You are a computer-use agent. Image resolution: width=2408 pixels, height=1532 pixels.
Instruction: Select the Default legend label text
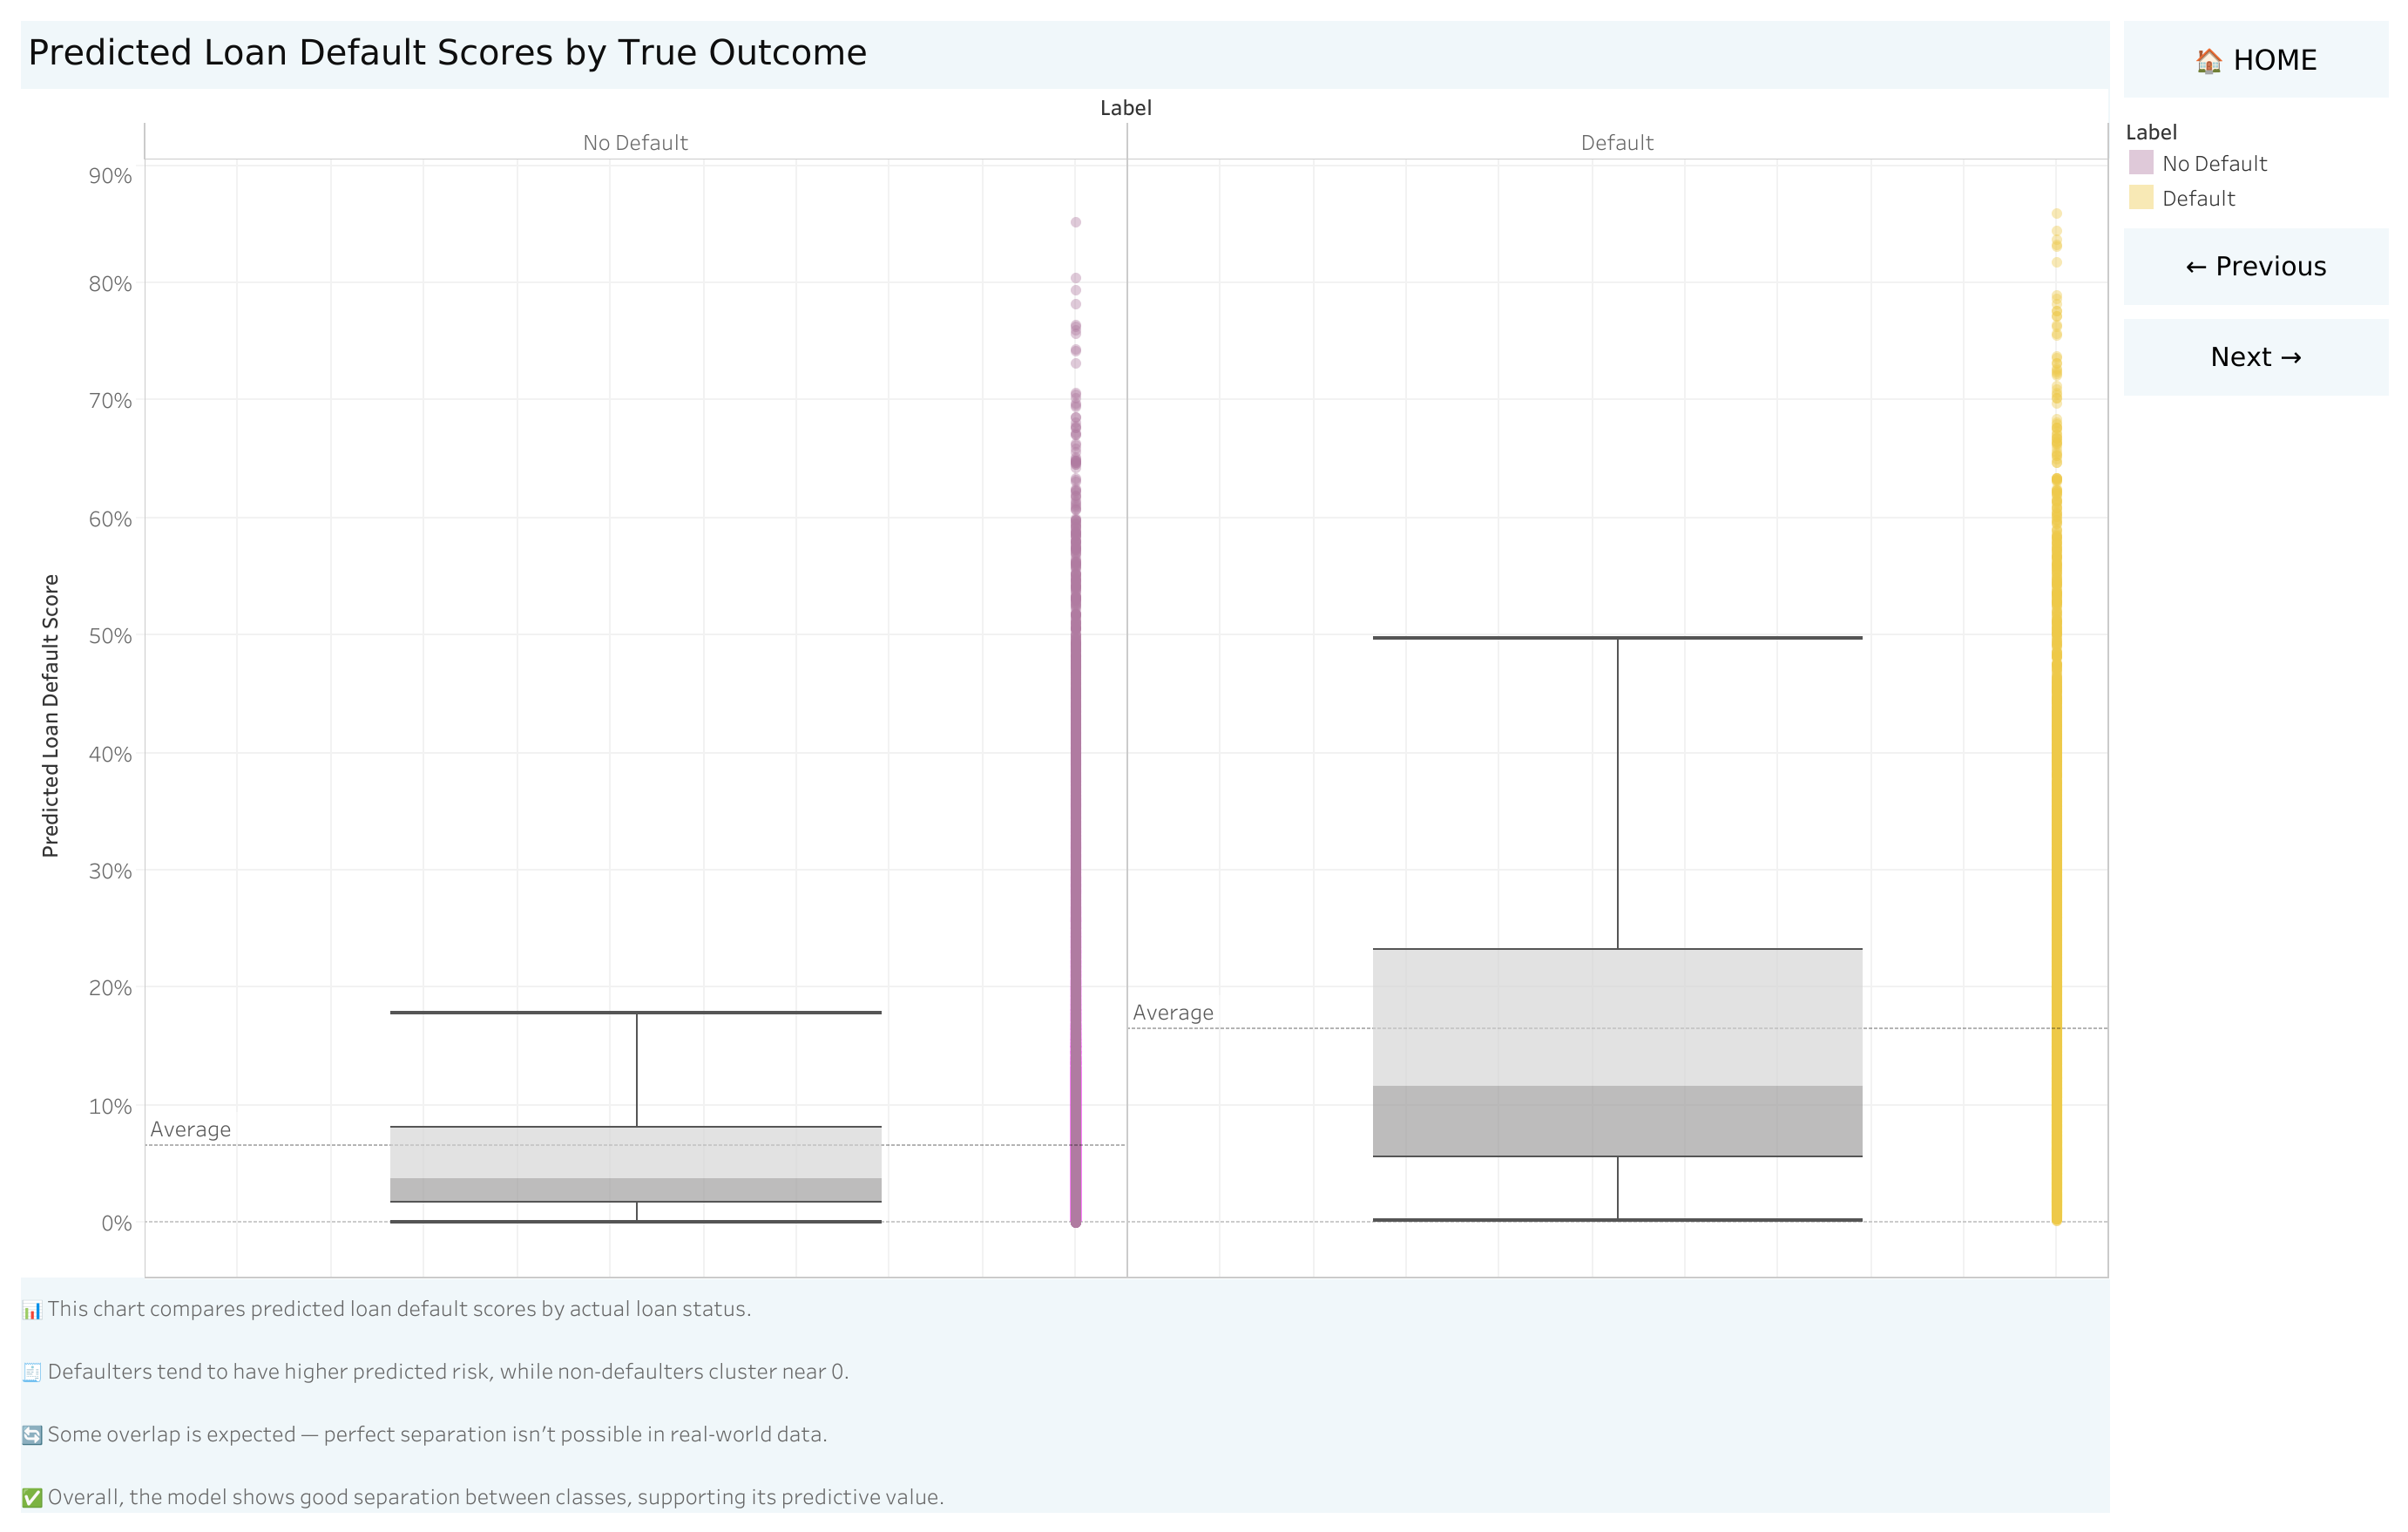coord(2198,198)
